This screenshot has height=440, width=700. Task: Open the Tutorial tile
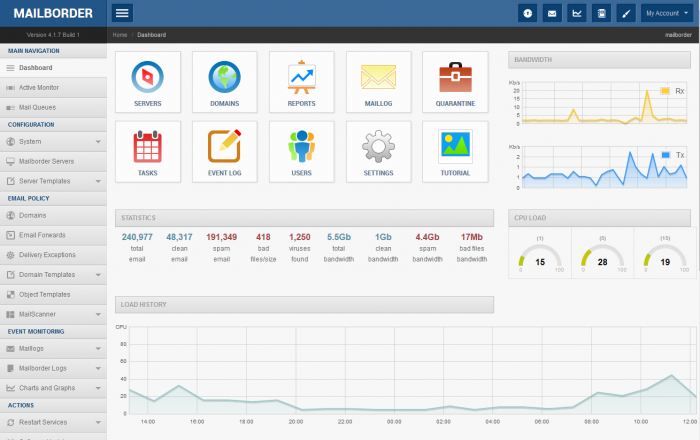click(455, 152)
